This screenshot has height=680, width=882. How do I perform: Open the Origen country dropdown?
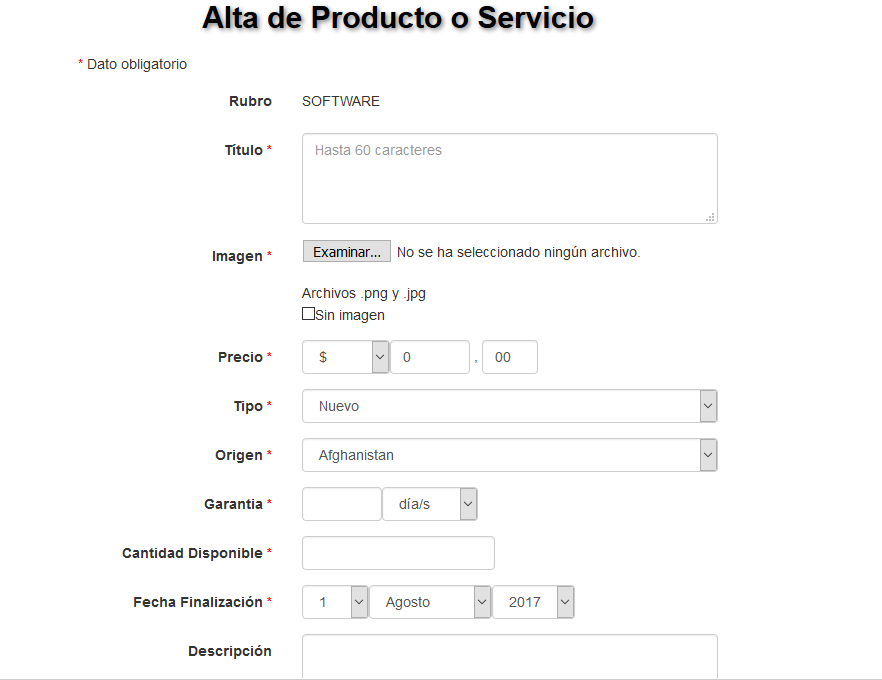510,454
